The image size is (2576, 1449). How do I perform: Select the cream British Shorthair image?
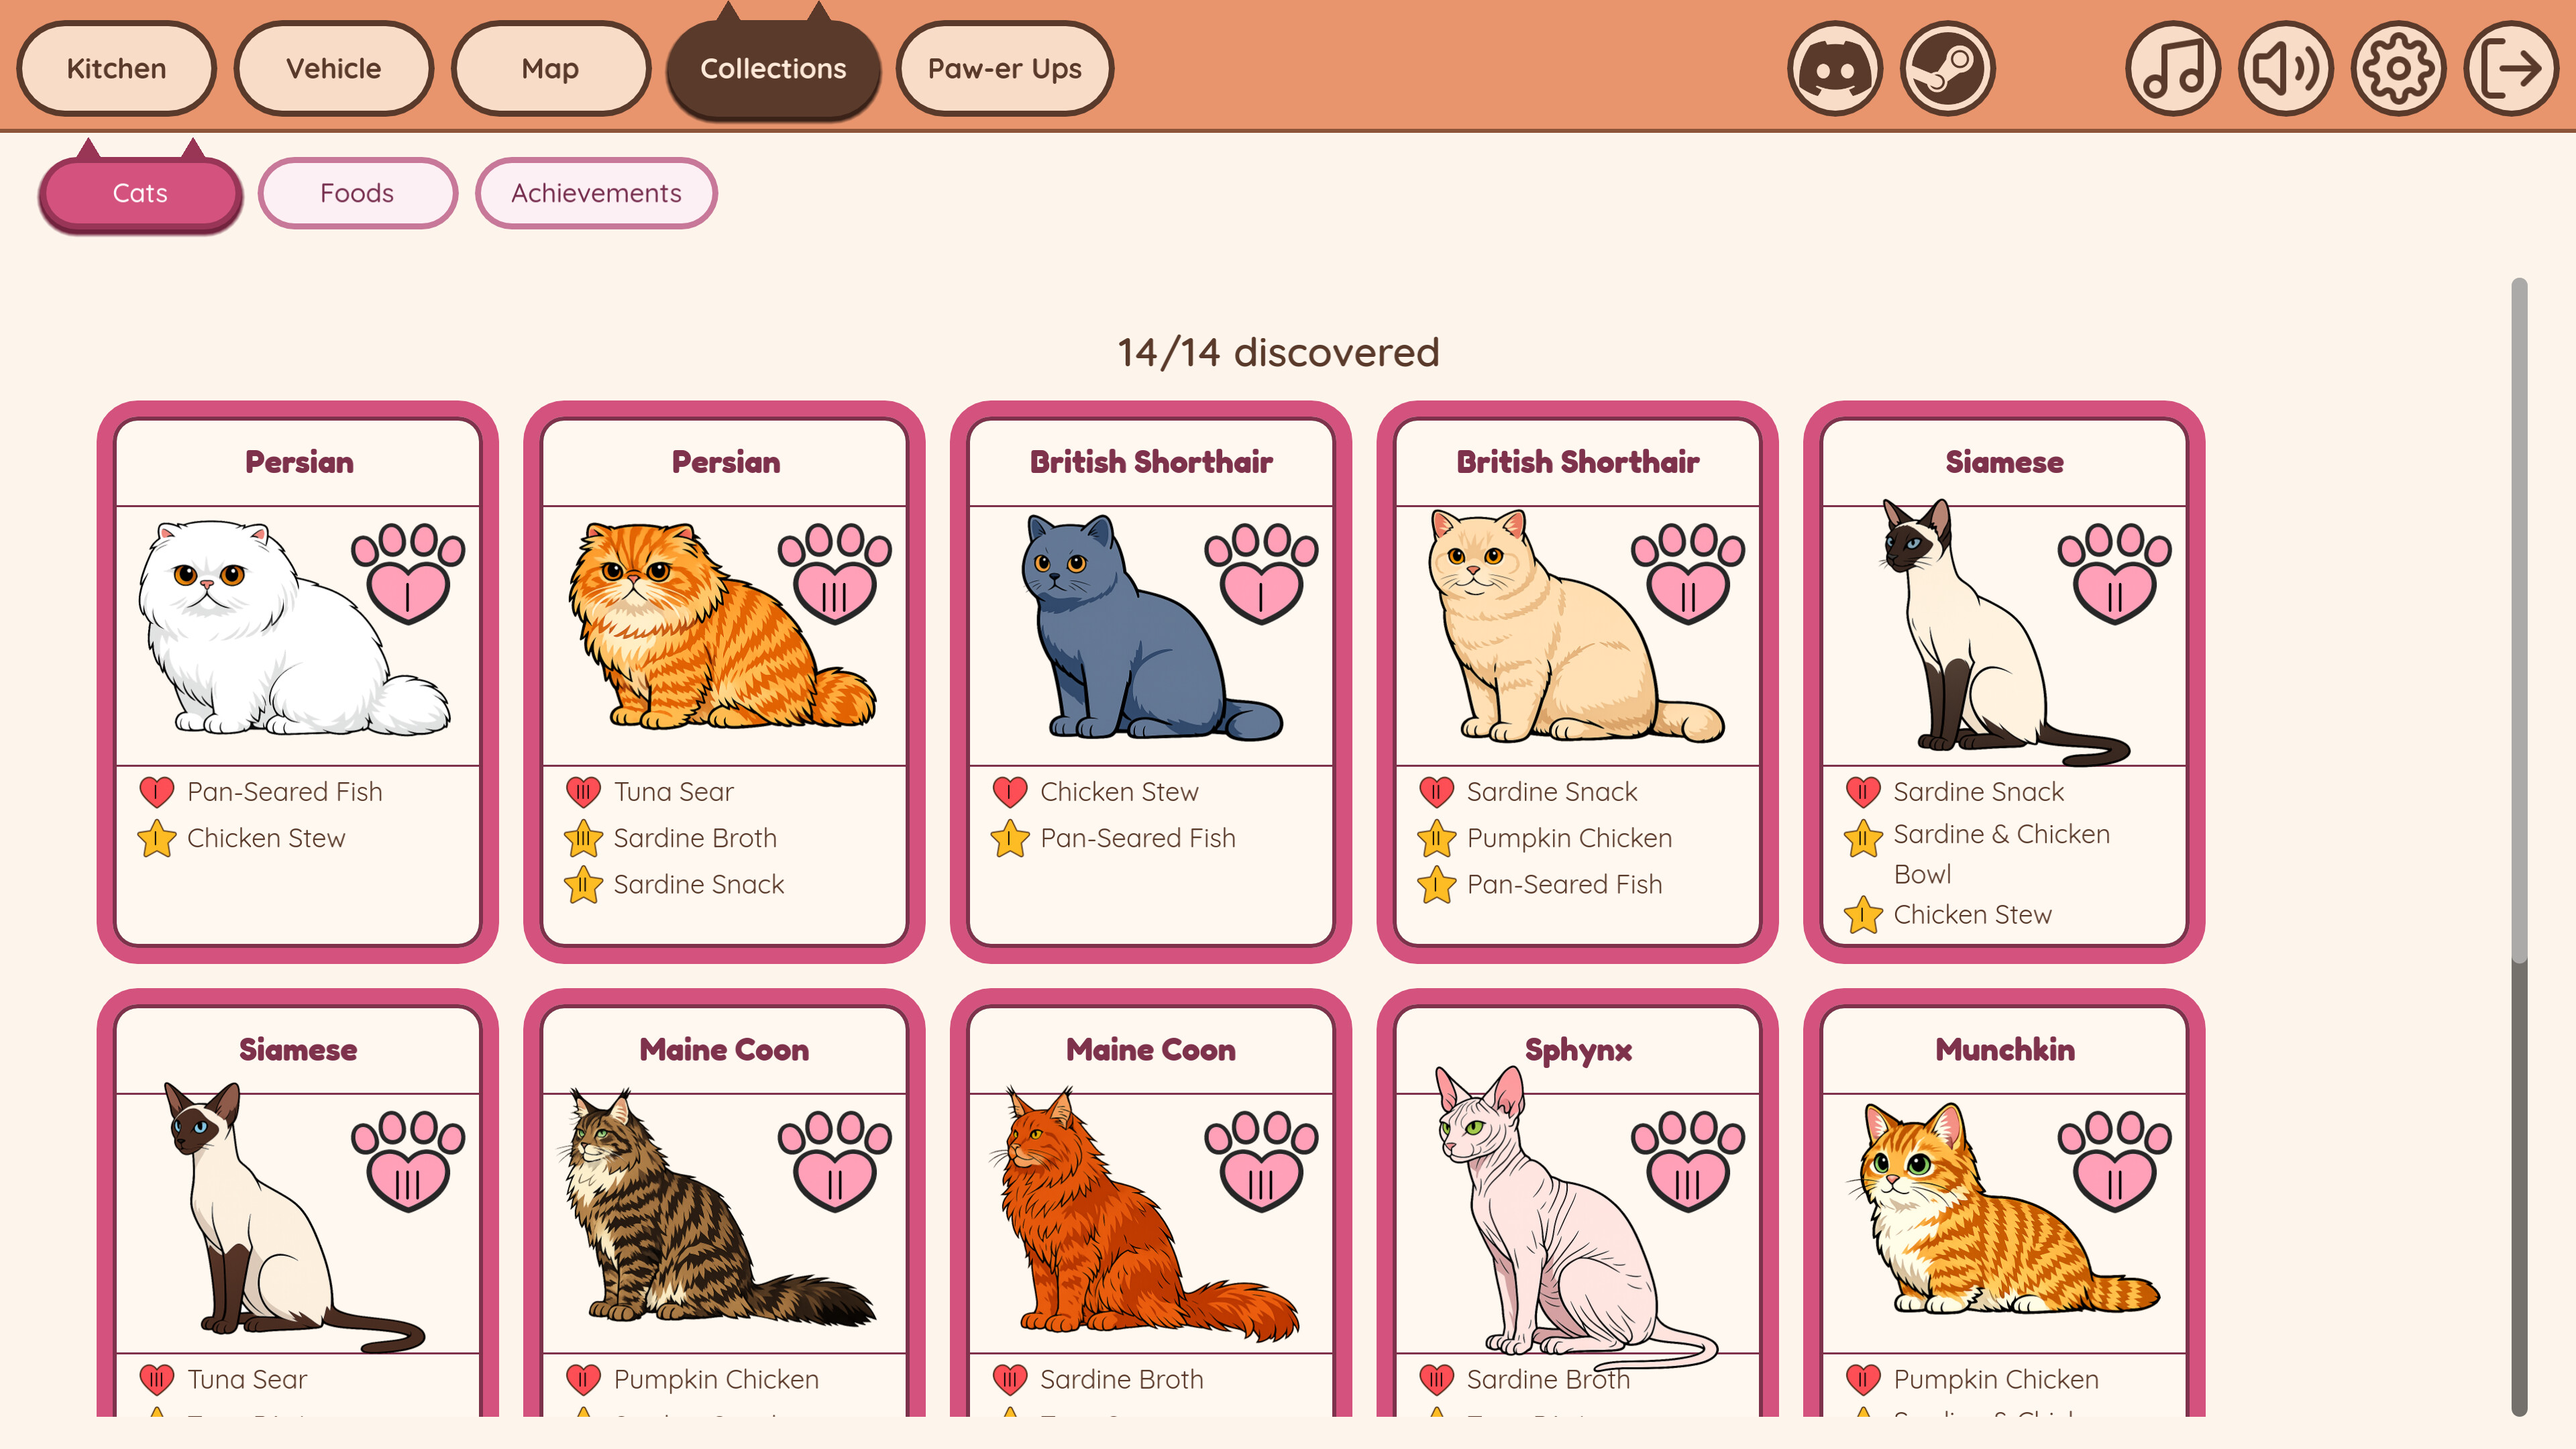pos(1576,626)
